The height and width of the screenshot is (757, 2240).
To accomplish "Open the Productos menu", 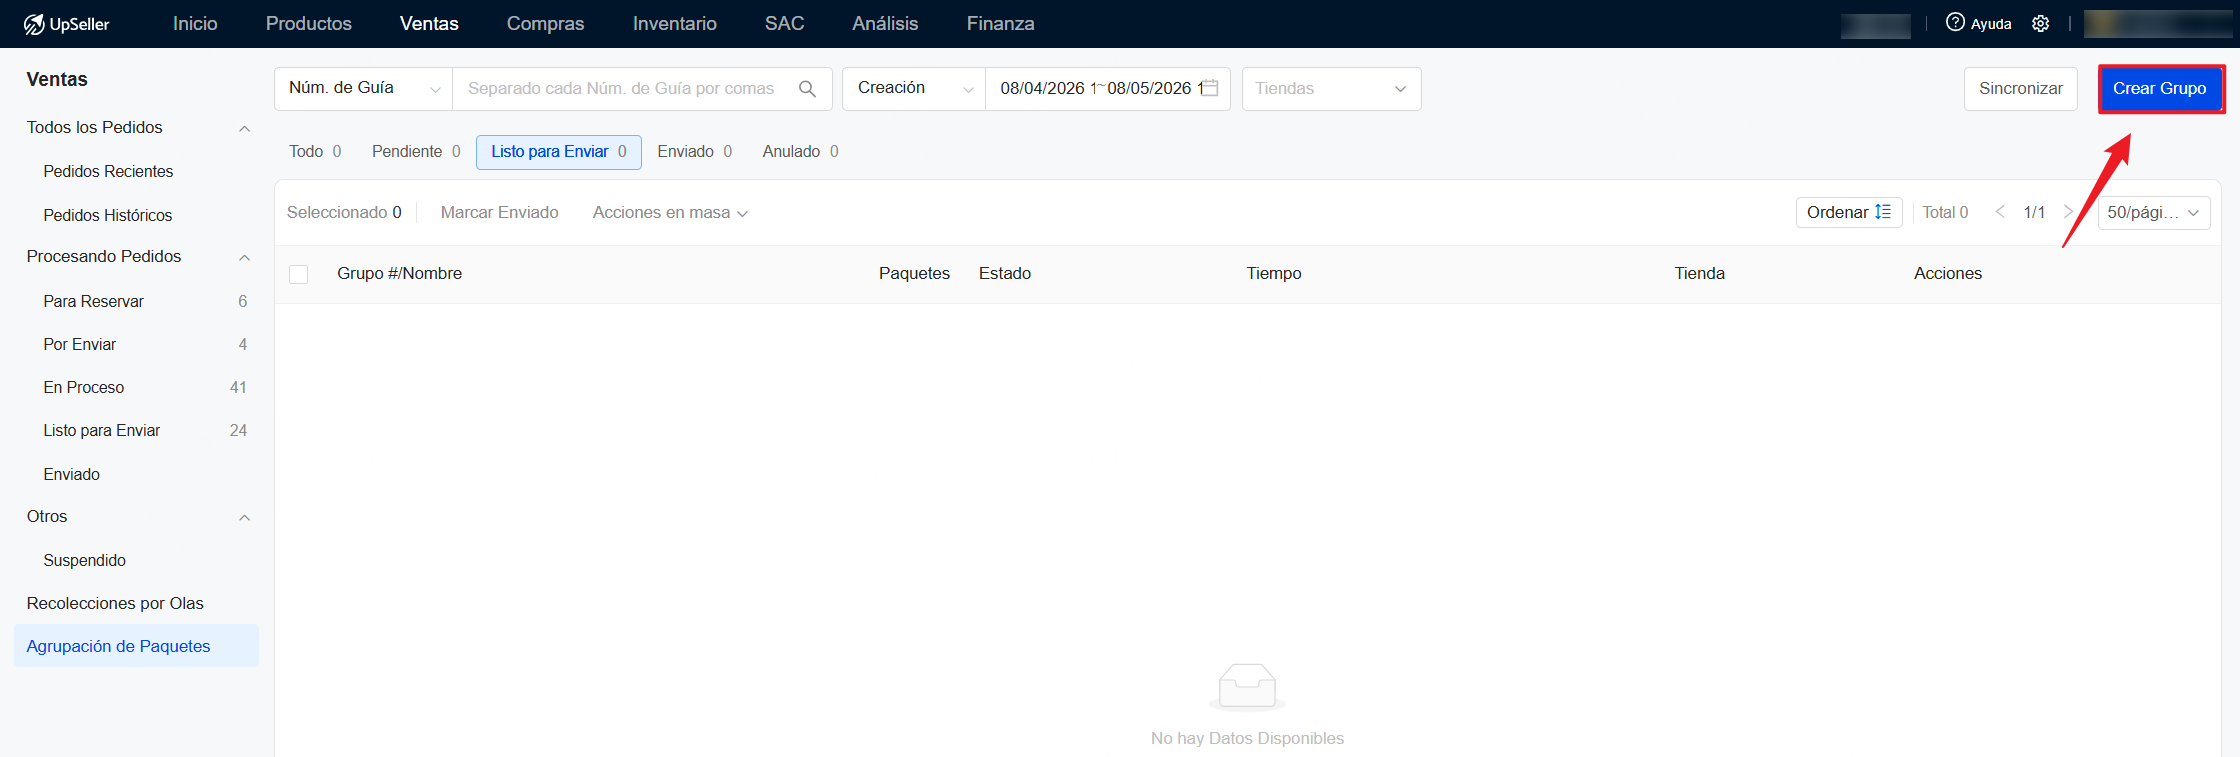I will pyautogui.click(x=309, y=23).
